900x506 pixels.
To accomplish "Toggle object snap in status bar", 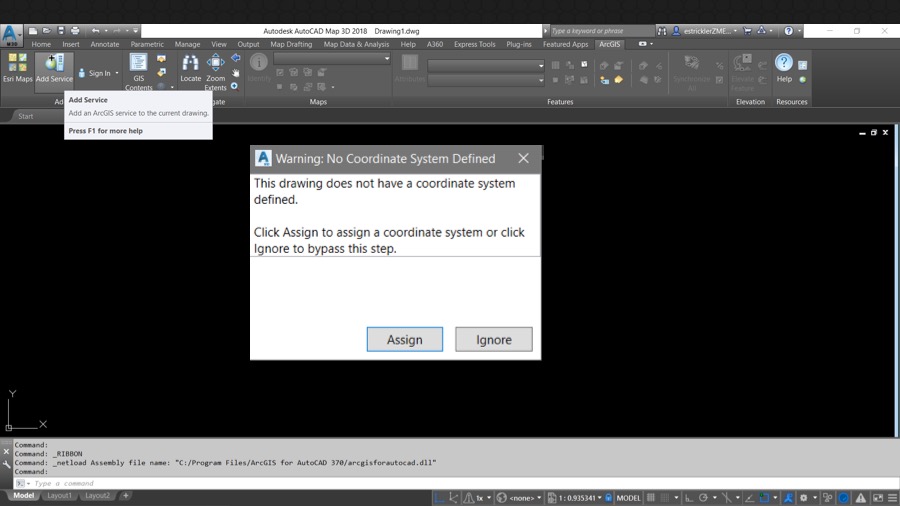I will (764, 498).
